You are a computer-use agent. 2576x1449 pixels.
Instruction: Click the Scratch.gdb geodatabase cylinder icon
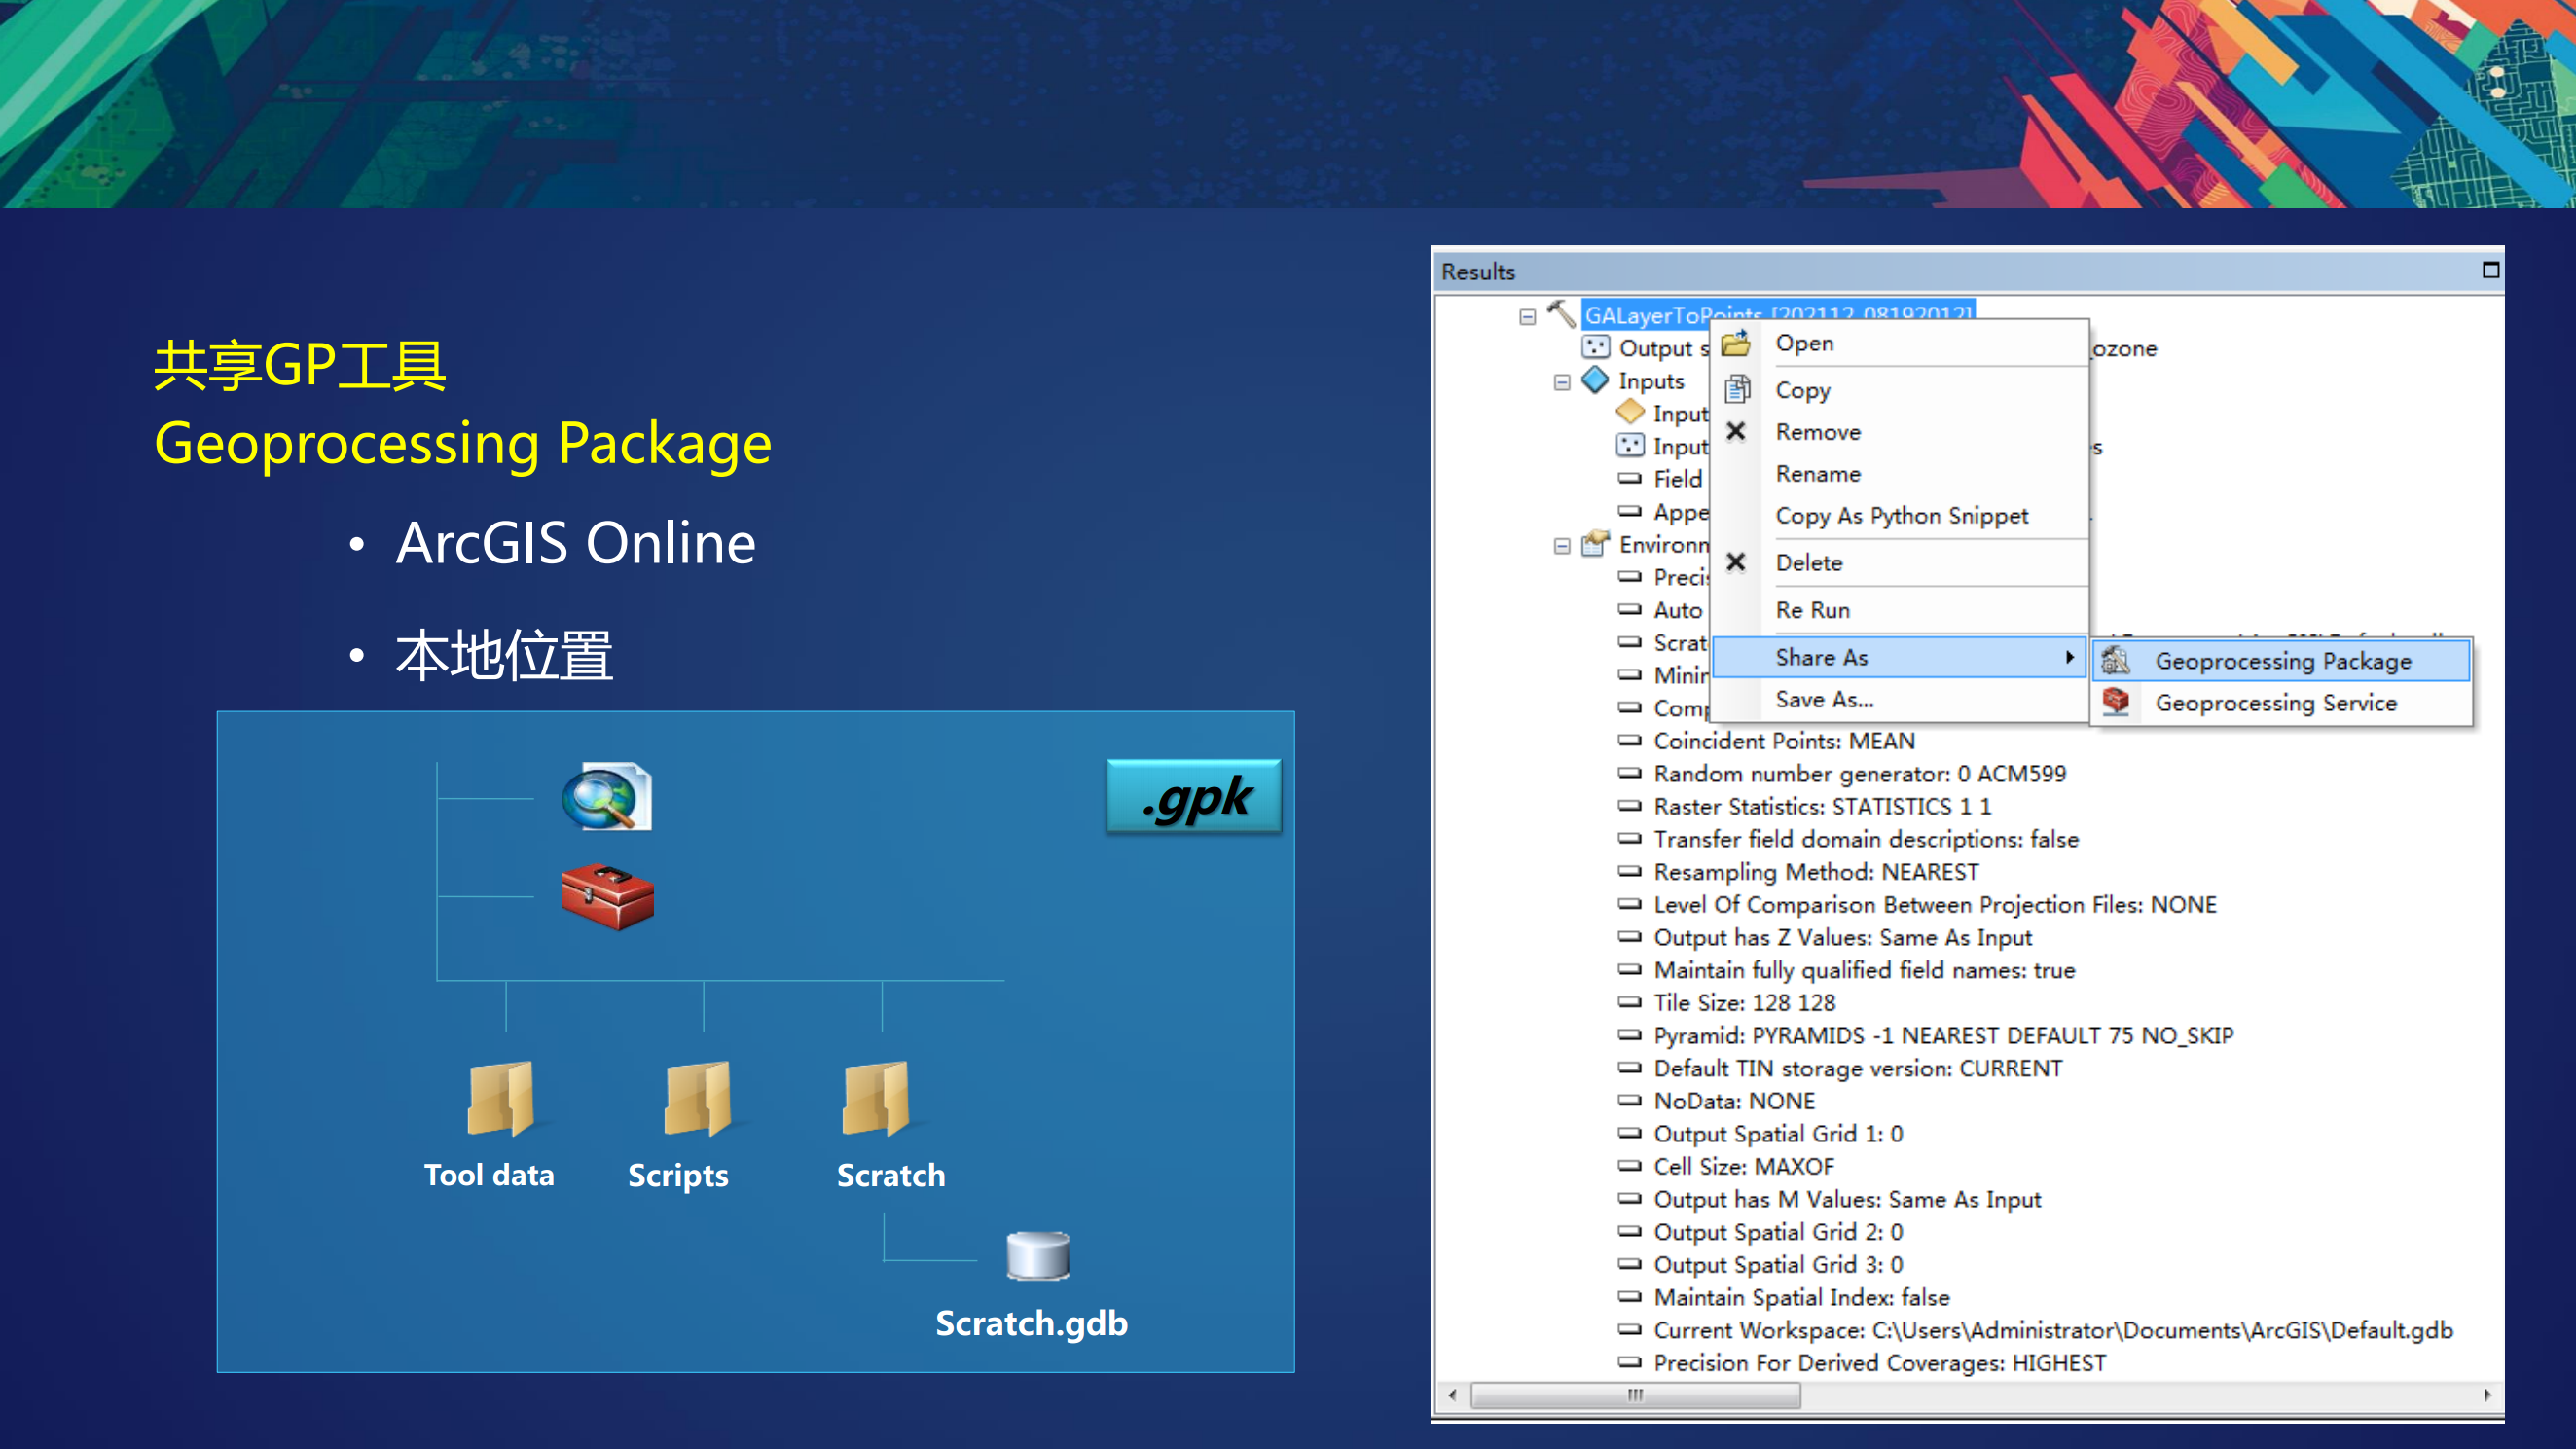click(x=1038, y=1256)
